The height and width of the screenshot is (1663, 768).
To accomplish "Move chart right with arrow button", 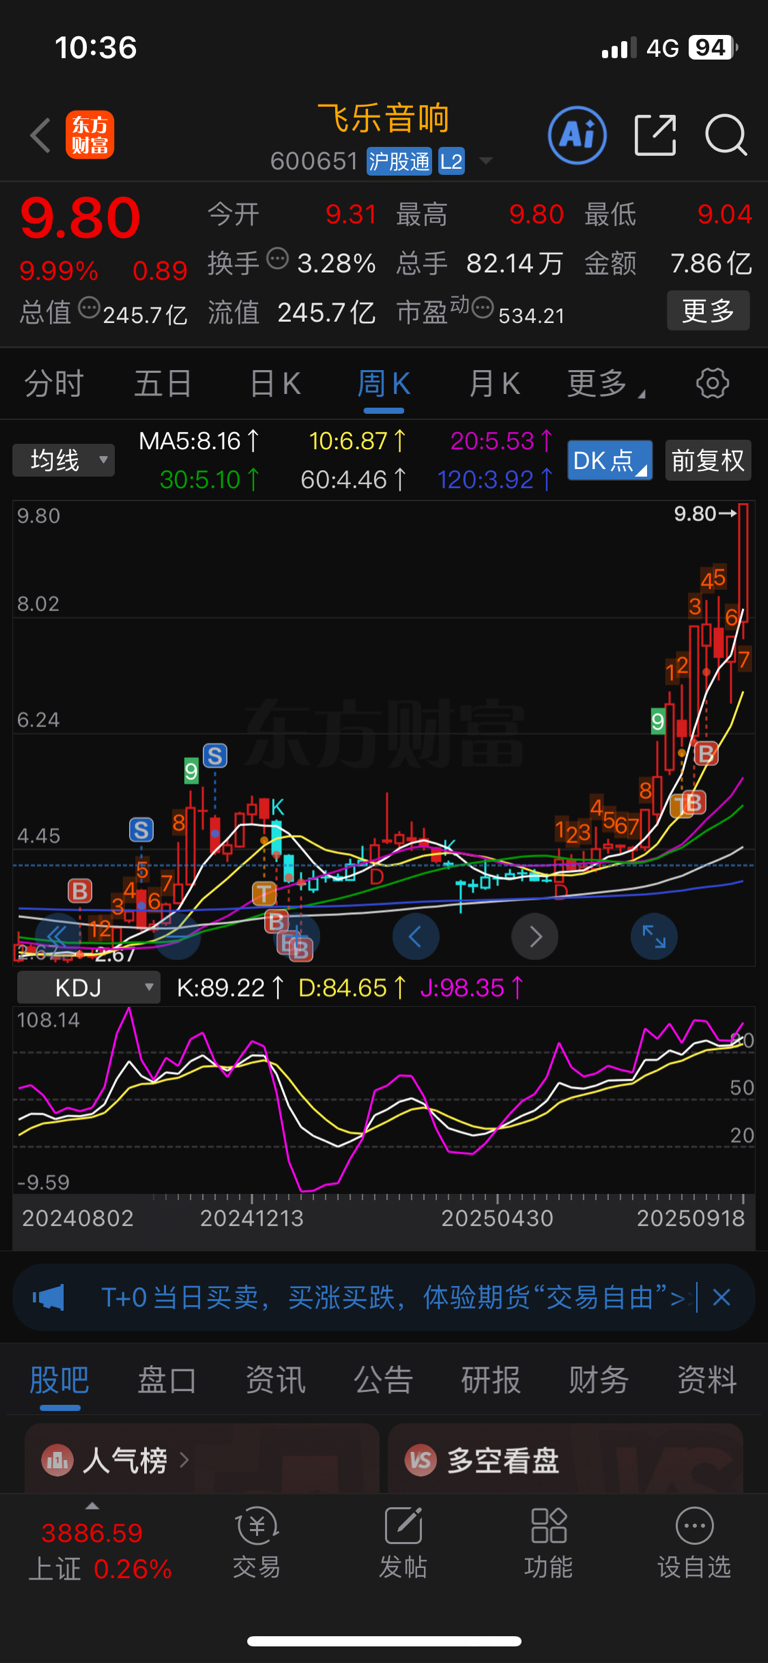I will tap(535, 936).
